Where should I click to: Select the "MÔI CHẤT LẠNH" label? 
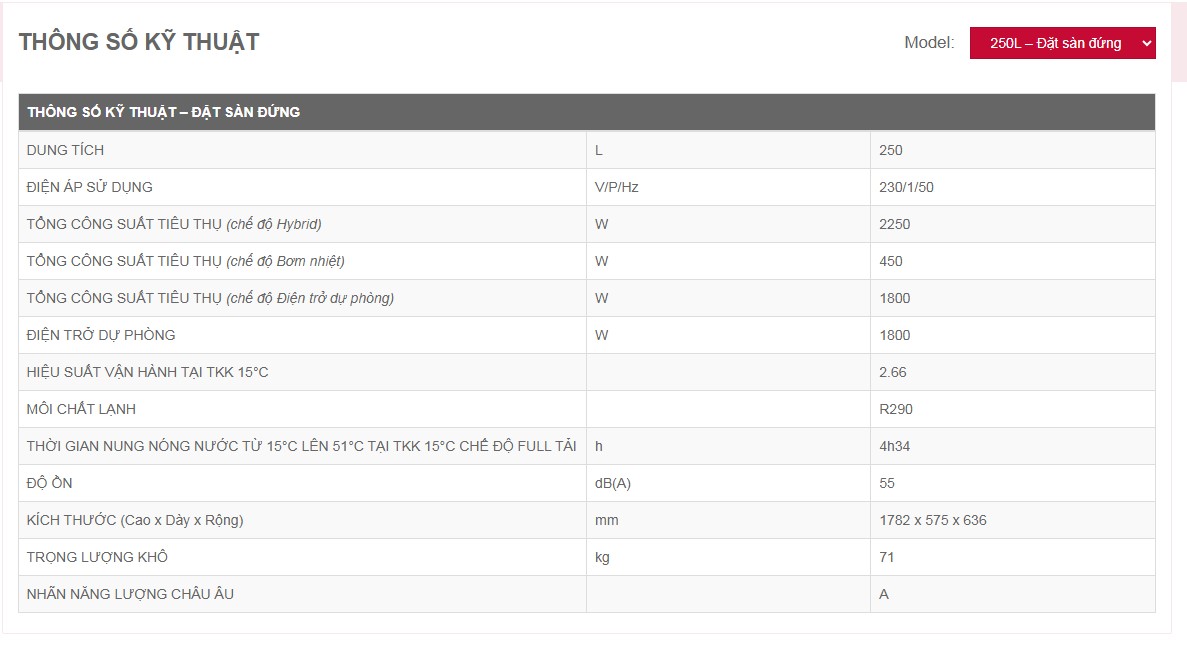point(81,409)
